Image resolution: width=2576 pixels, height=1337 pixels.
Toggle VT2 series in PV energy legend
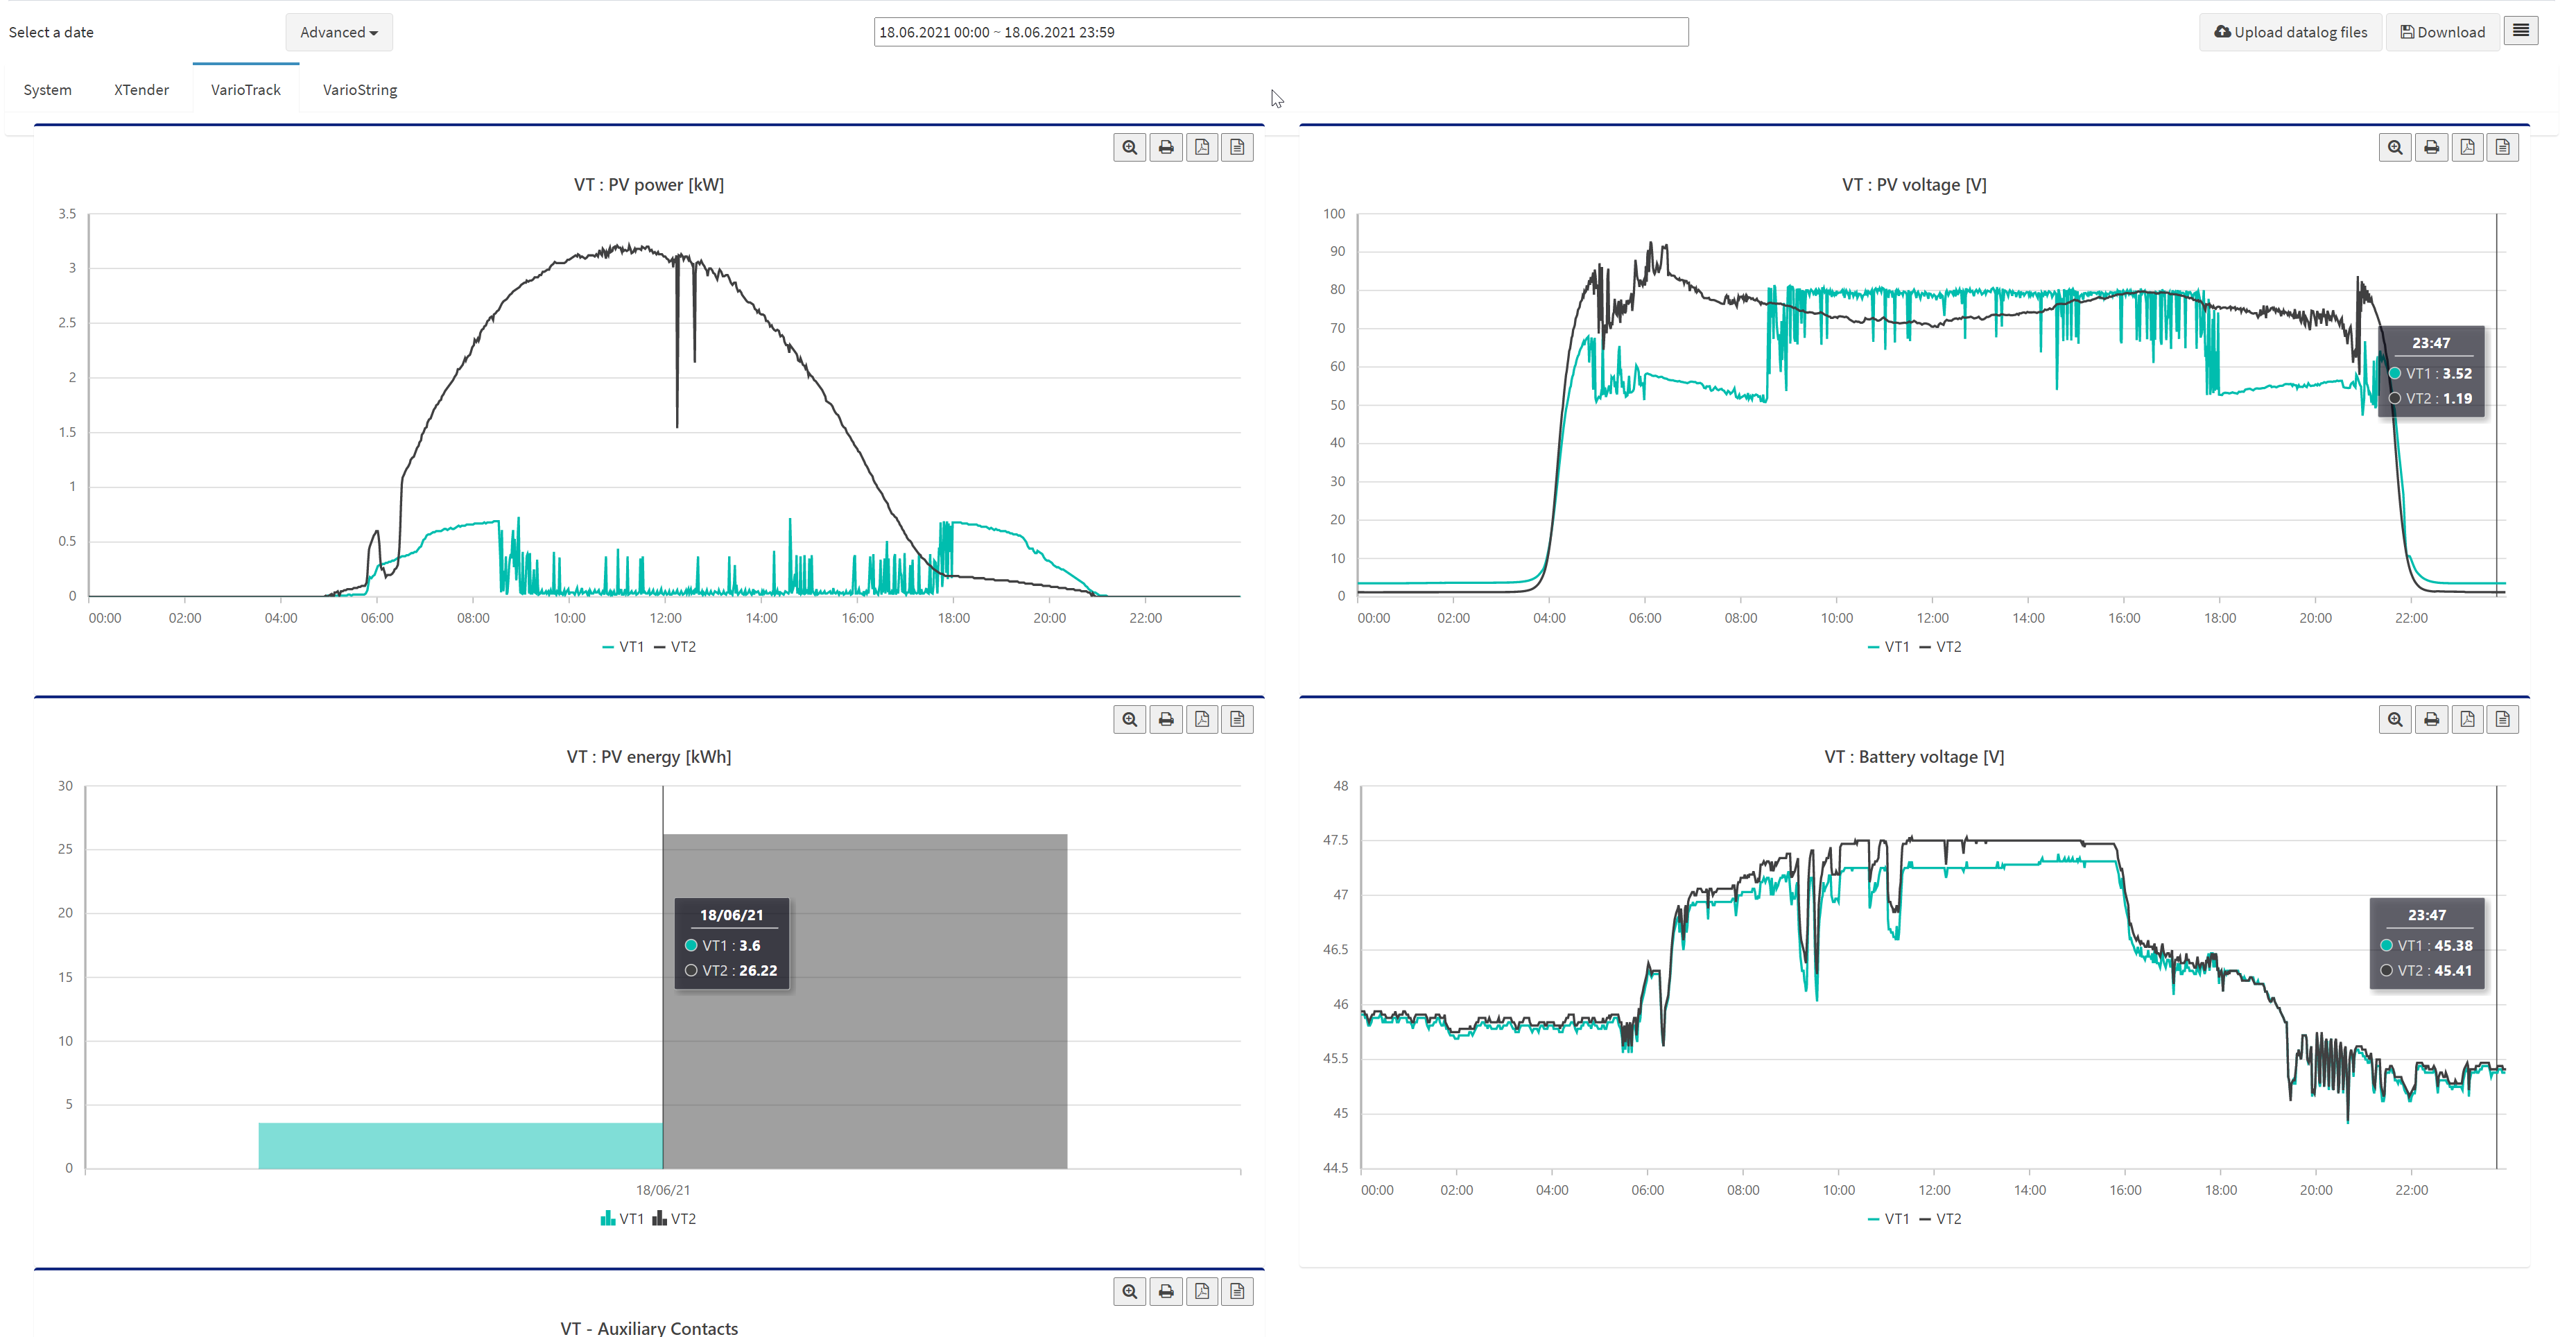click(x=674, y=1219)
